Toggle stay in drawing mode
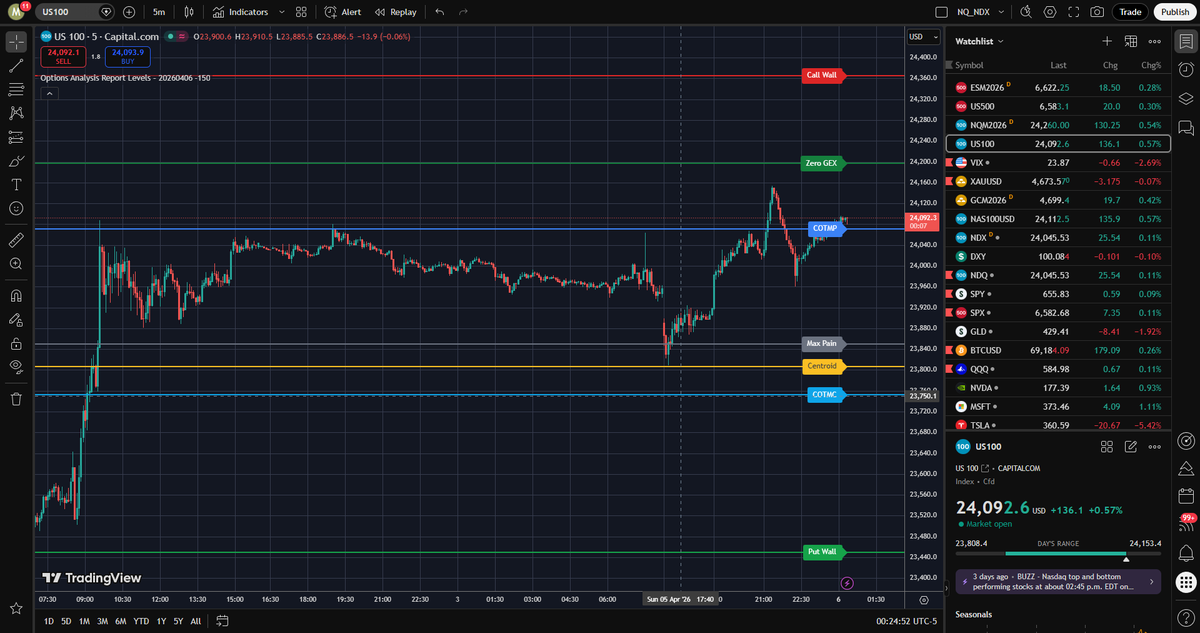 pyautogui.click(x=16, y=320)
